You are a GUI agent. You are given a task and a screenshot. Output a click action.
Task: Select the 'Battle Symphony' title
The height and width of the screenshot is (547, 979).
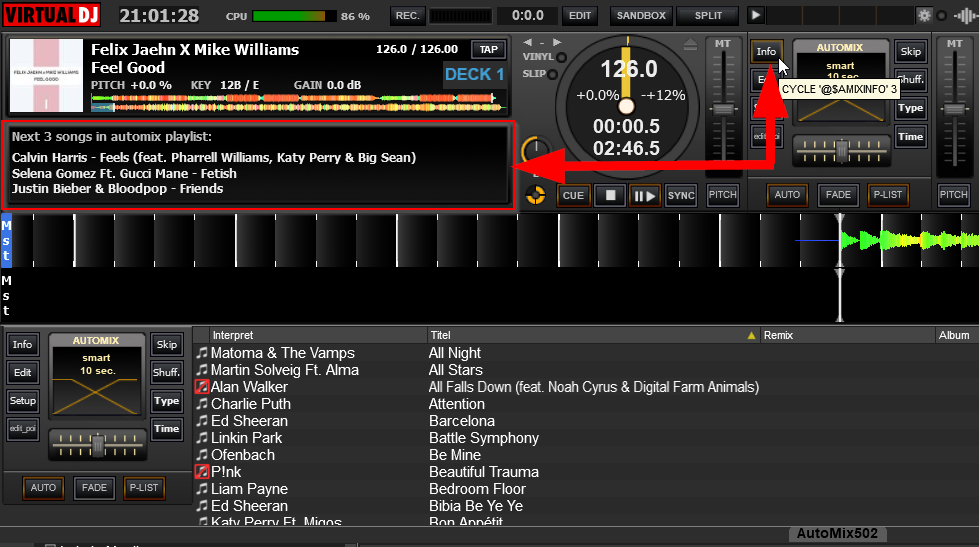[483, 438]
